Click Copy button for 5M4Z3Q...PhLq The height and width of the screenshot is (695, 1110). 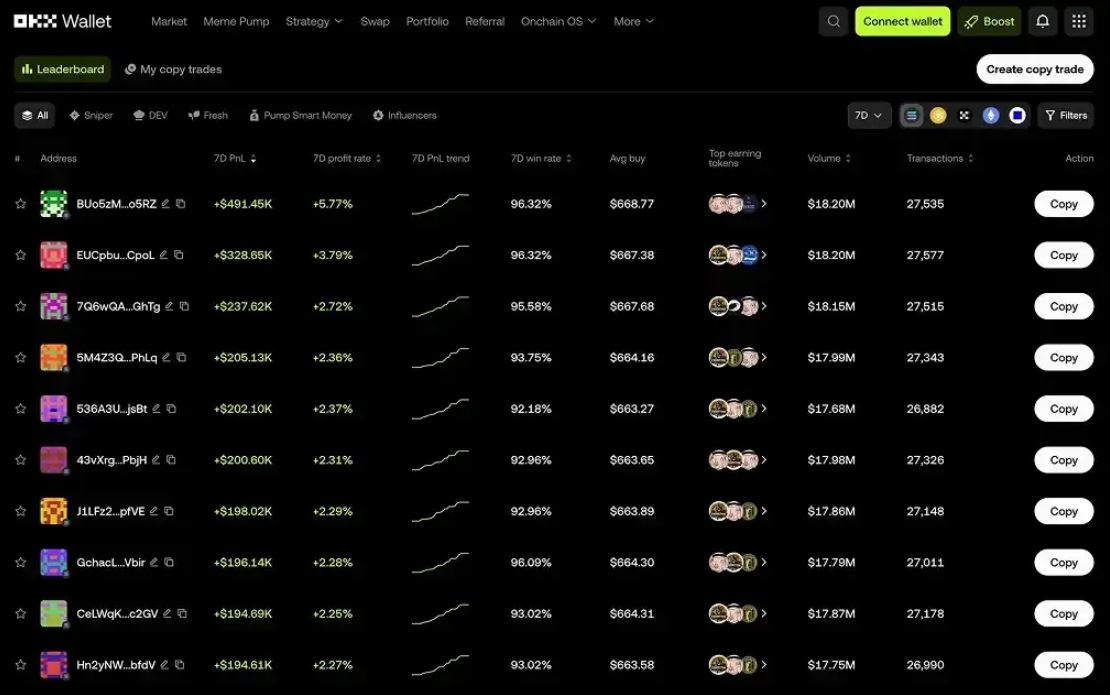point(1064,357)
